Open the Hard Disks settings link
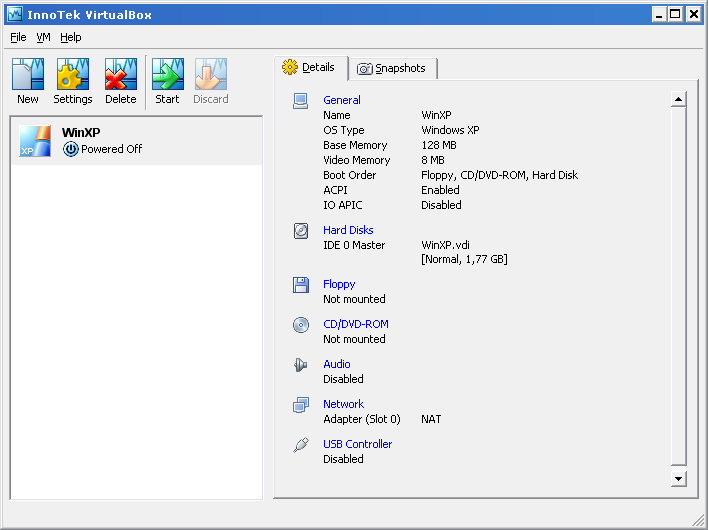 [x=348, y=230]
